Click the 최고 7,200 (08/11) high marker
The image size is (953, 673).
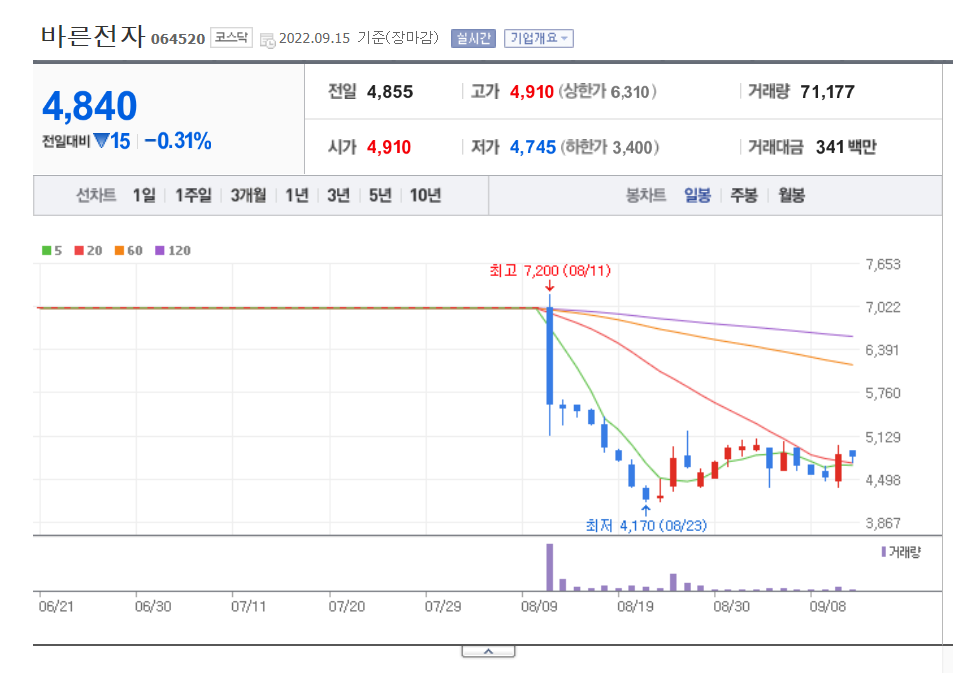550,271
